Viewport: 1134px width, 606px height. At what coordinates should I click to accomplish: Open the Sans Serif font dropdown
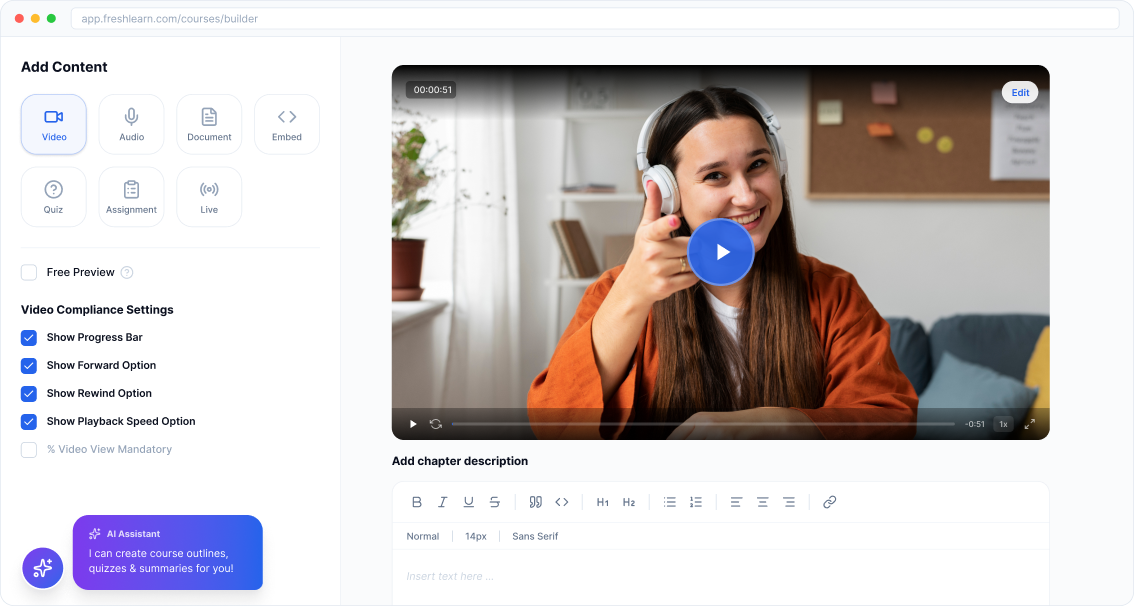tap(535, 536)
